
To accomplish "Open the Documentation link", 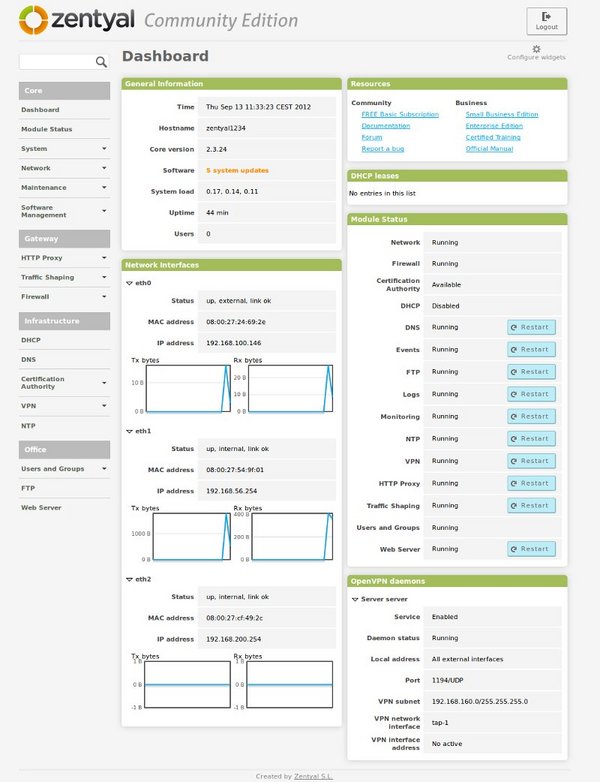I will click(386, 126).
